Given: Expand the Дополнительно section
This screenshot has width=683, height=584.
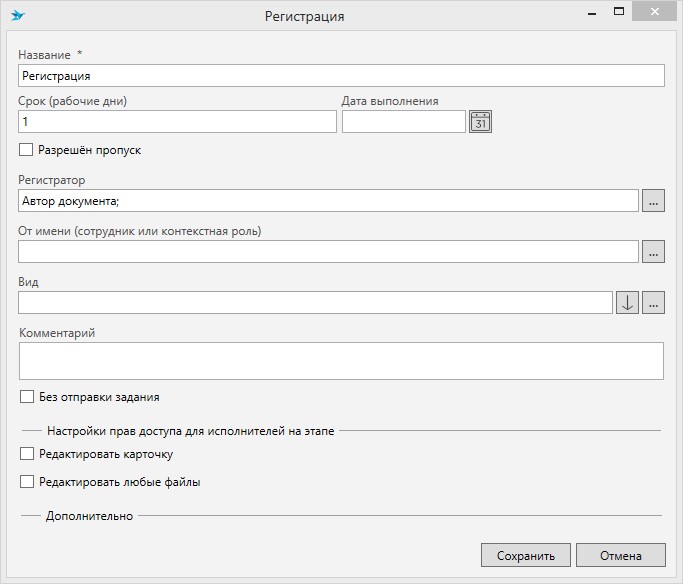Looking at the screenshot, I should 89,516.
